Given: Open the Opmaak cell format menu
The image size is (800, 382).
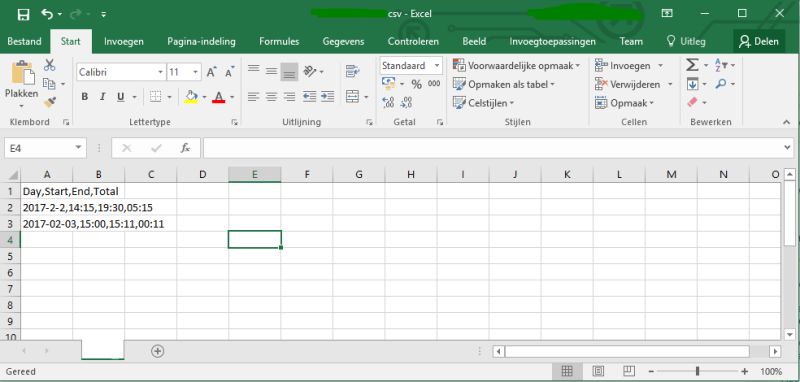Looking at the screenshot, I should (x=624, y=103).
